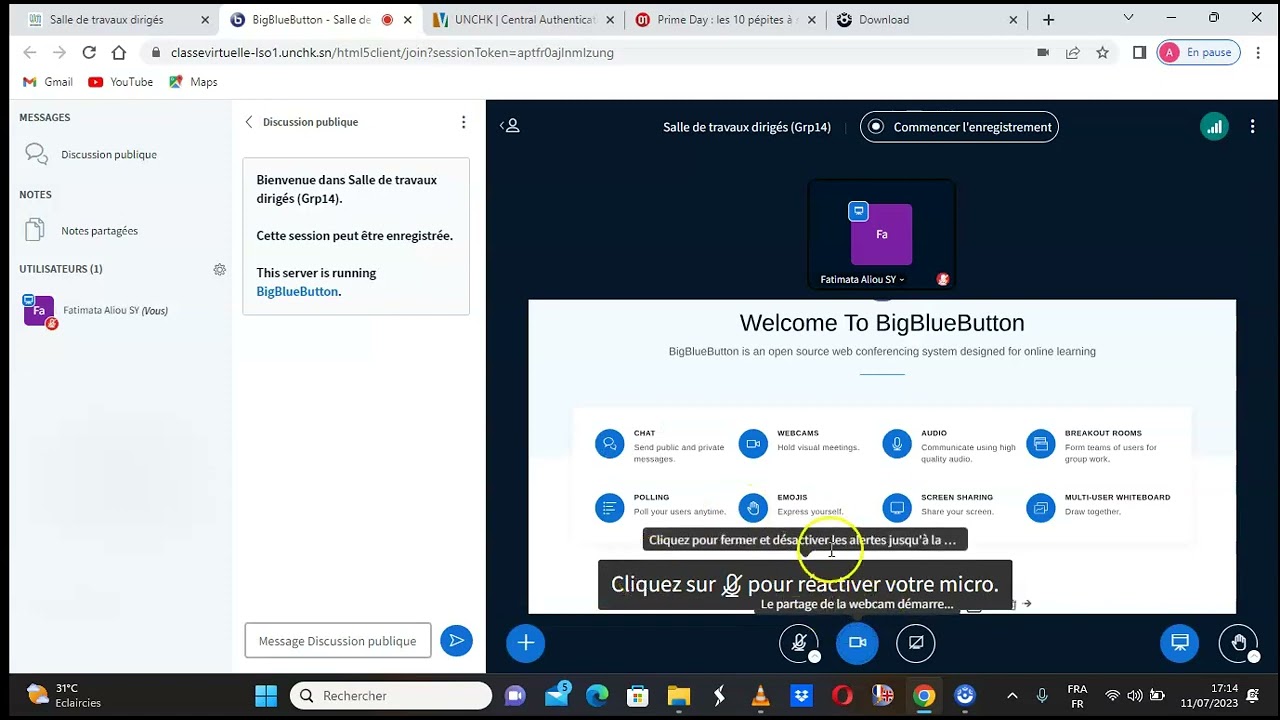Share this page from address bar
The image size is (1280, 720).
pyautogui.click(x=1073, y=53)
